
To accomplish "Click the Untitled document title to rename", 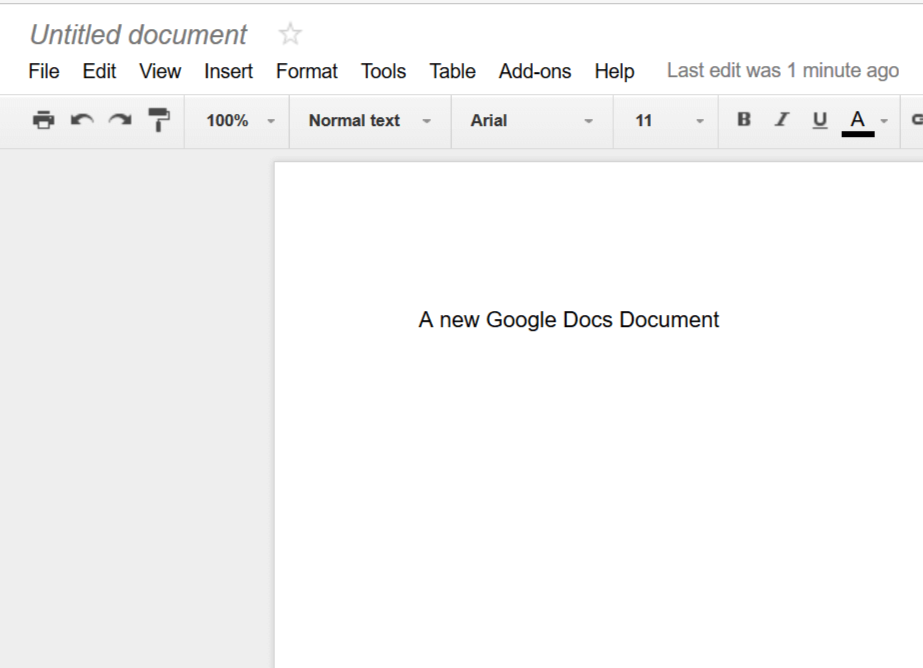I will pyautogui.click(x=138, y=35).
